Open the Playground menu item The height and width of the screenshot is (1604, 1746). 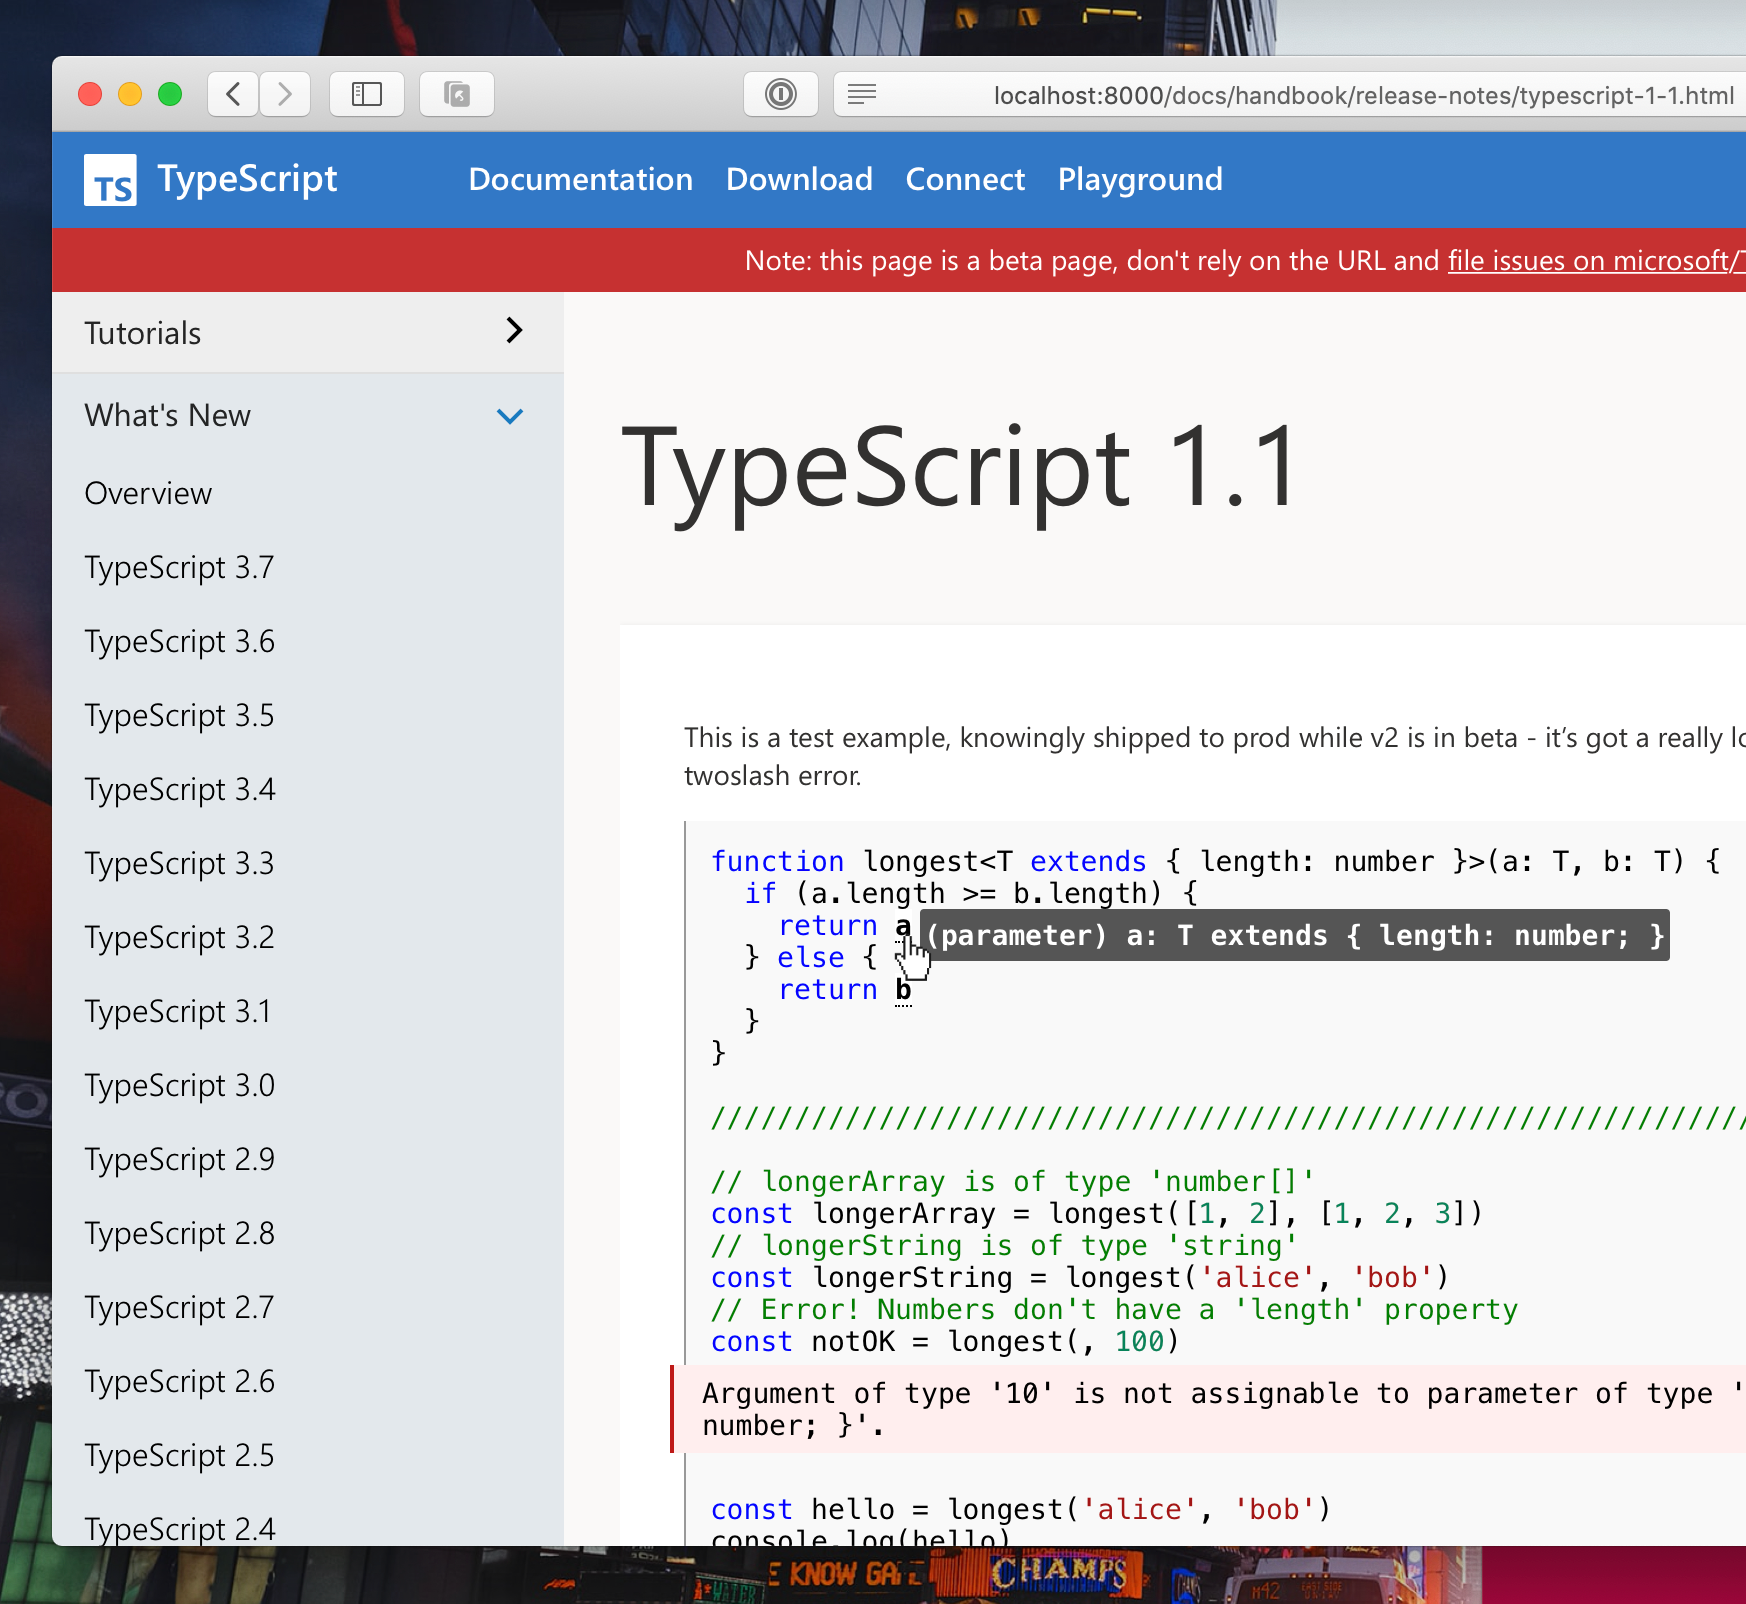coord(1140,180)
